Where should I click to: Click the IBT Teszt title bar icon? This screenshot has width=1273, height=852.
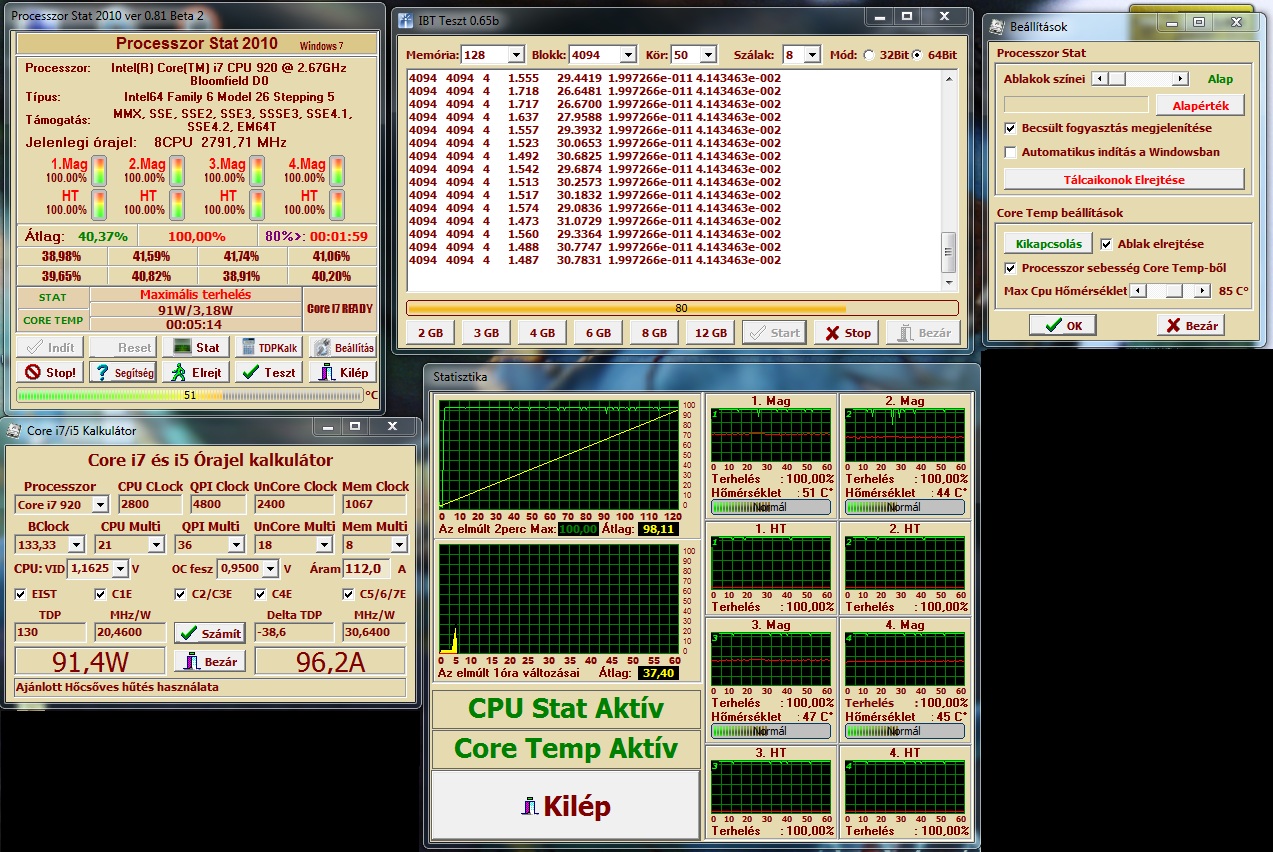[x=404, y=20]
